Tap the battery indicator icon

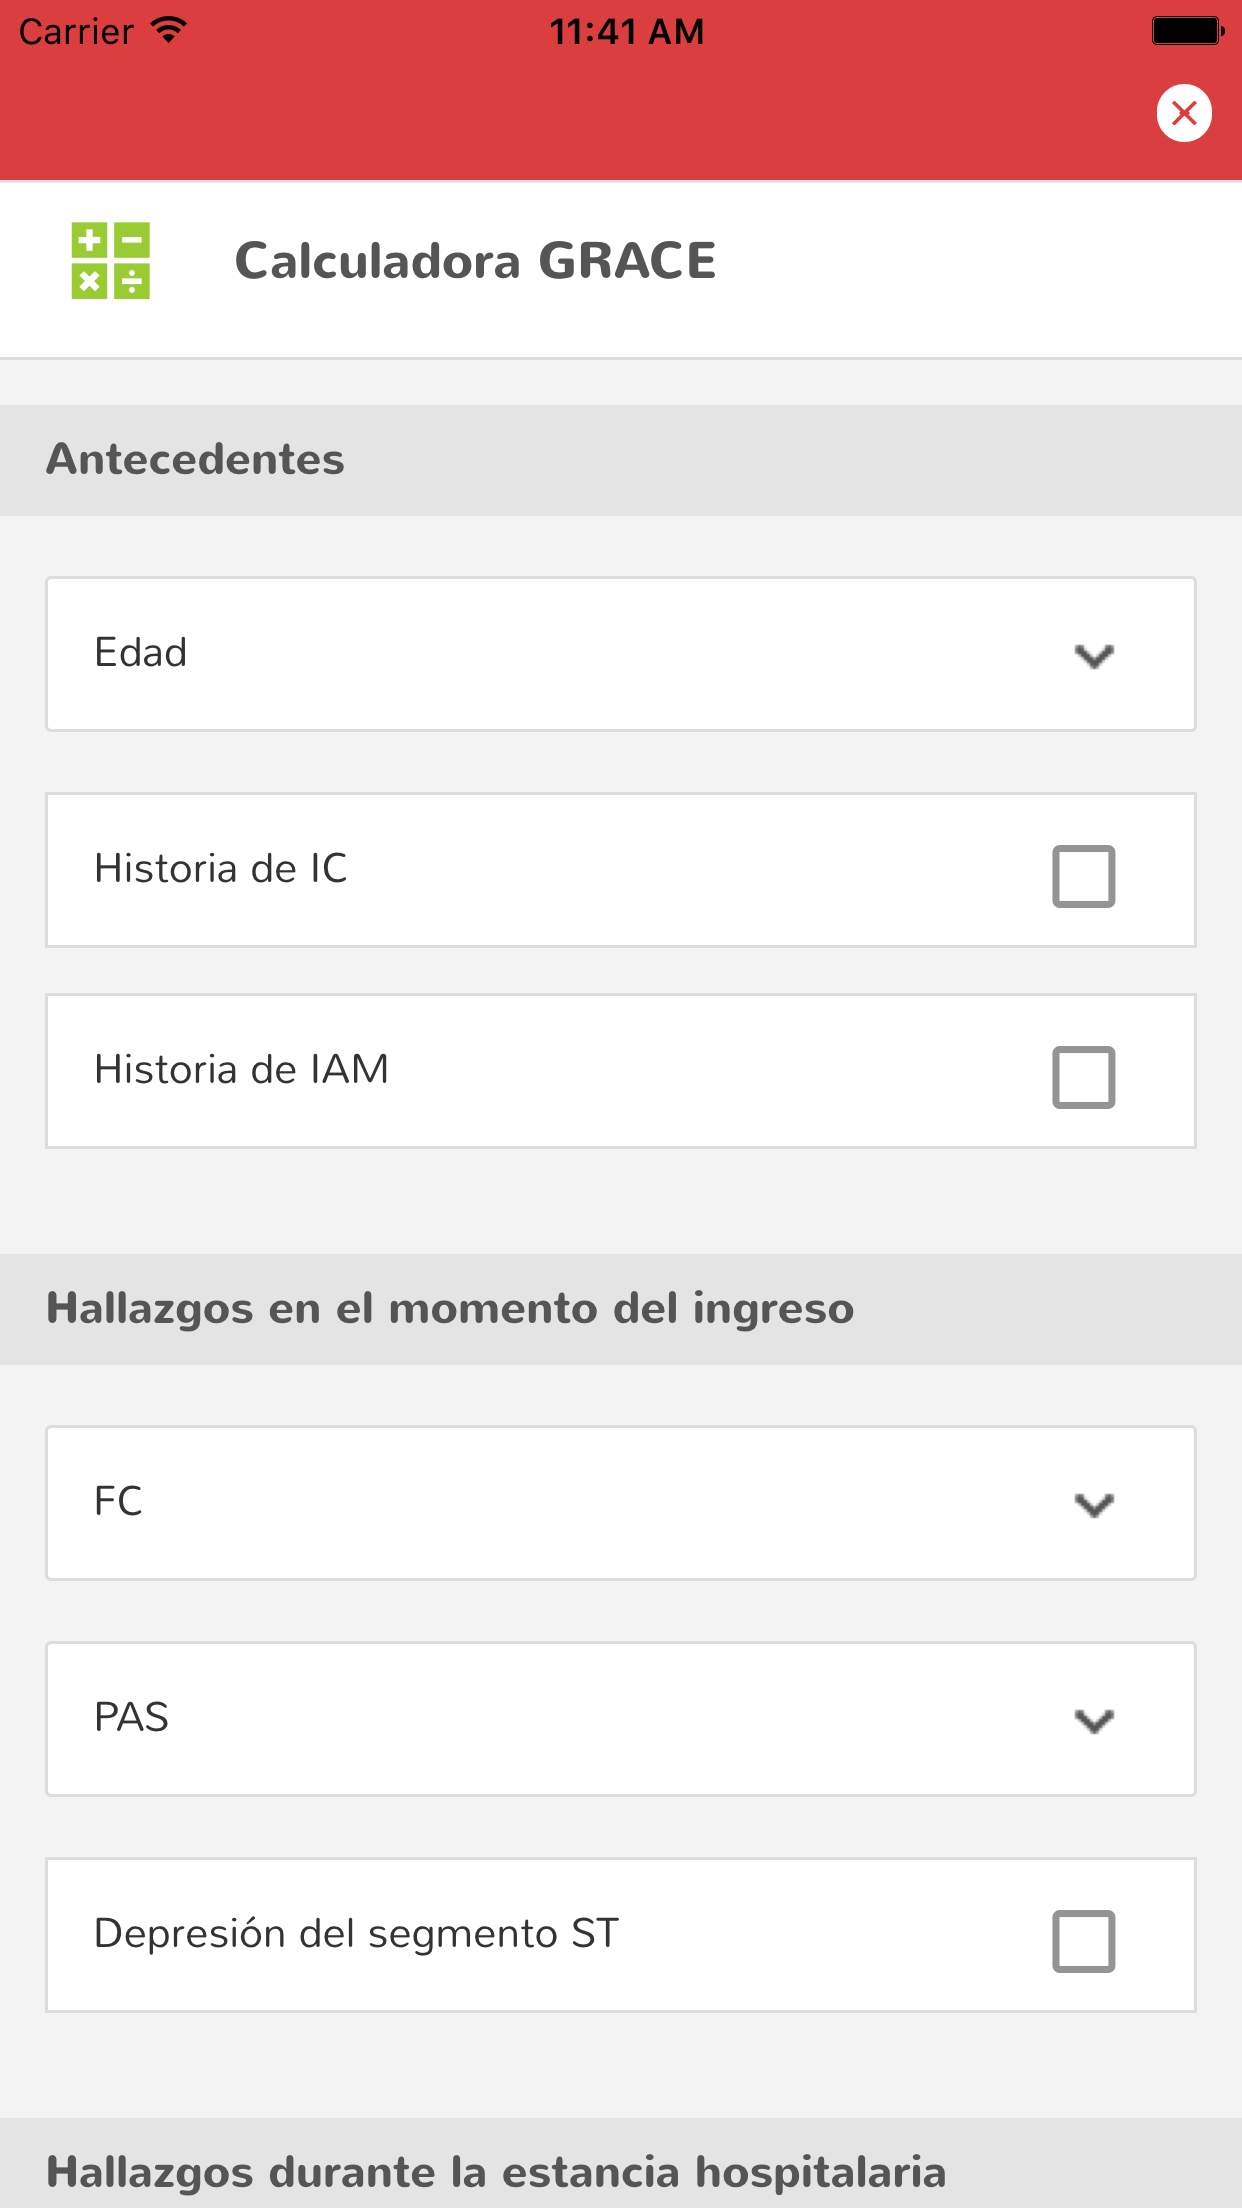(x=1187, y=31)
